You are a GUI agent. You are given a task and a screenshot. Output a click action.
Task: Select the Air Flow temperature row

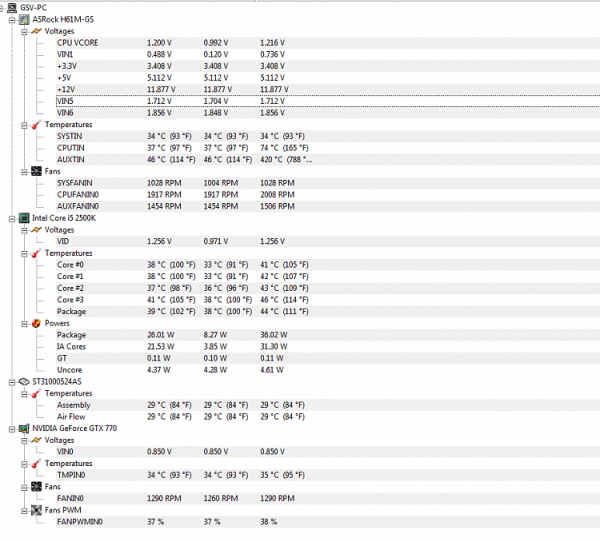[x=328, y=416]
